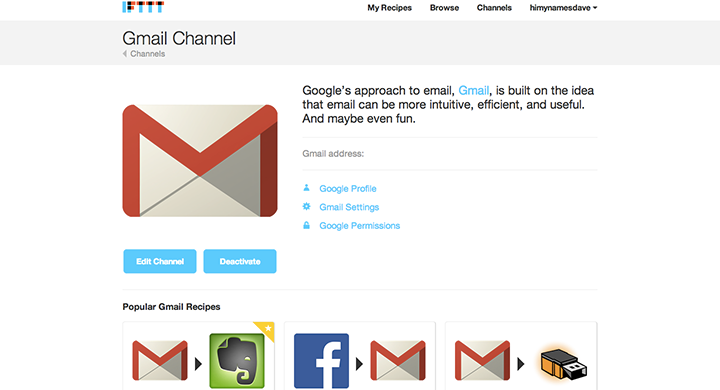Click the large Gmail channel logo
This screenshot has height=390, width=720.
coord(200,161)
